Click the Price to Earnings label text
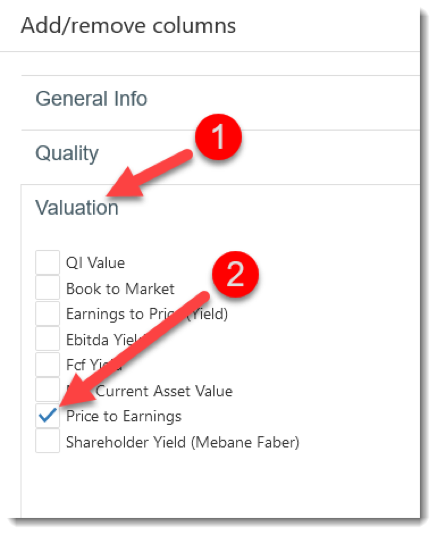 coord(124,416)
